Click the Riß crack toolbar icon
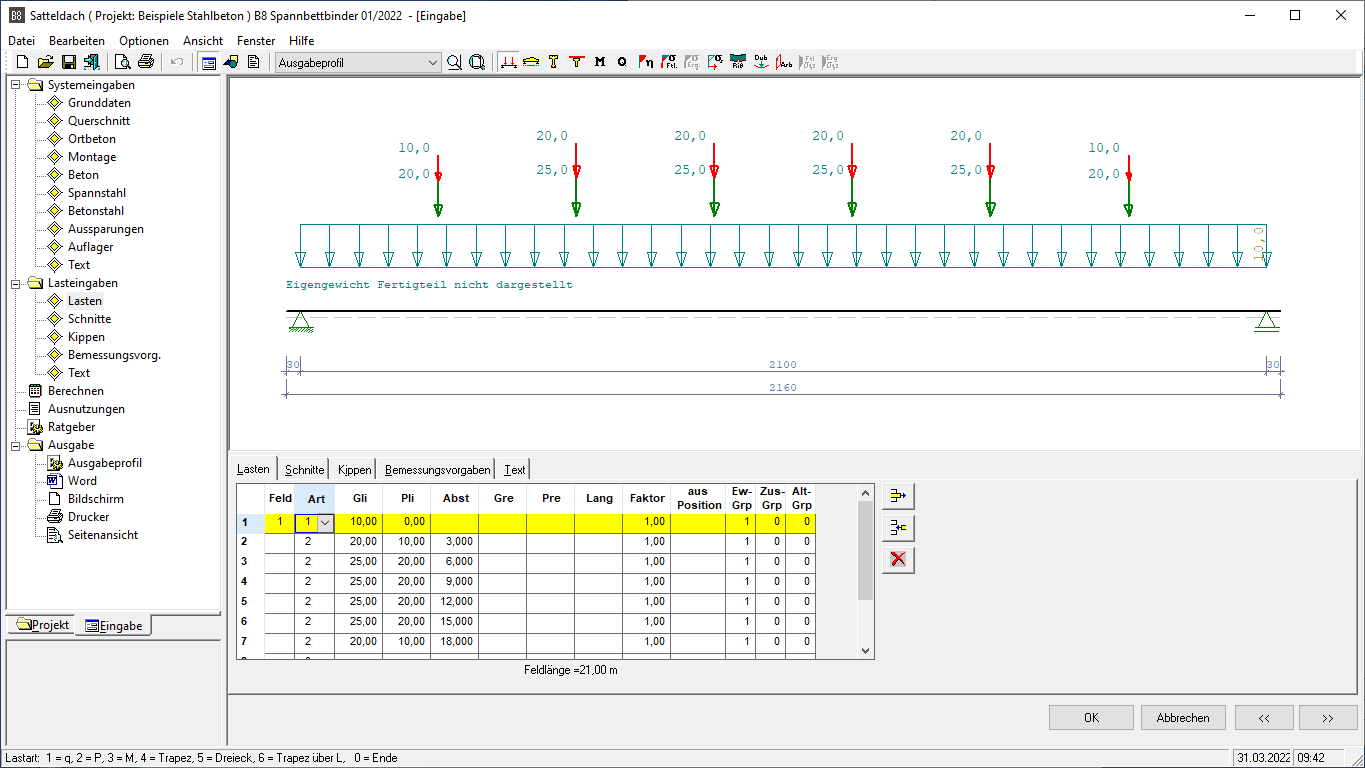1365x768 pixels. click(738, 62)
